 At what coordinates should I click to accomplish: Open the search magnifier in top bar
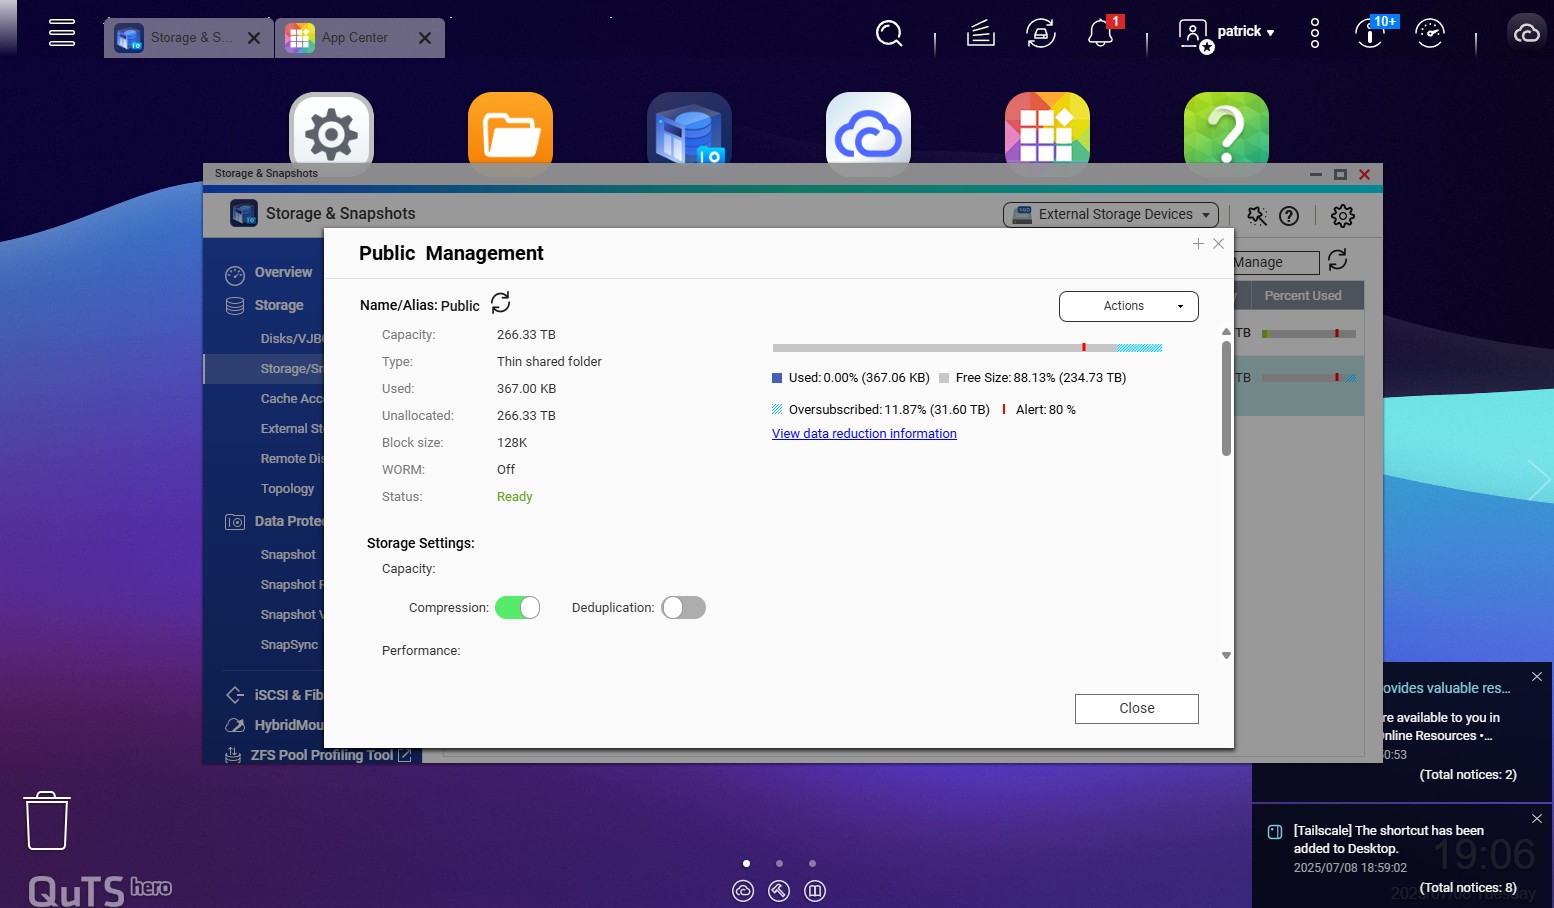888,33
